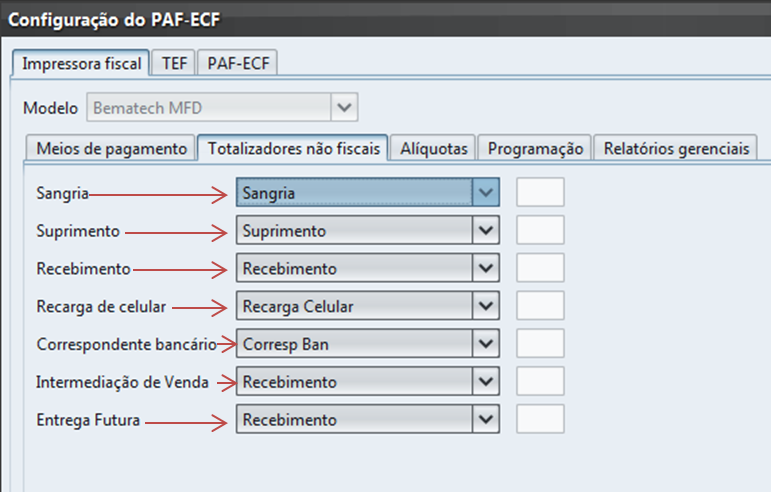The width and height of the screenshot is (772, 492).
Task: Focus the field next to Recarga Celular
Action: [540, 306]
